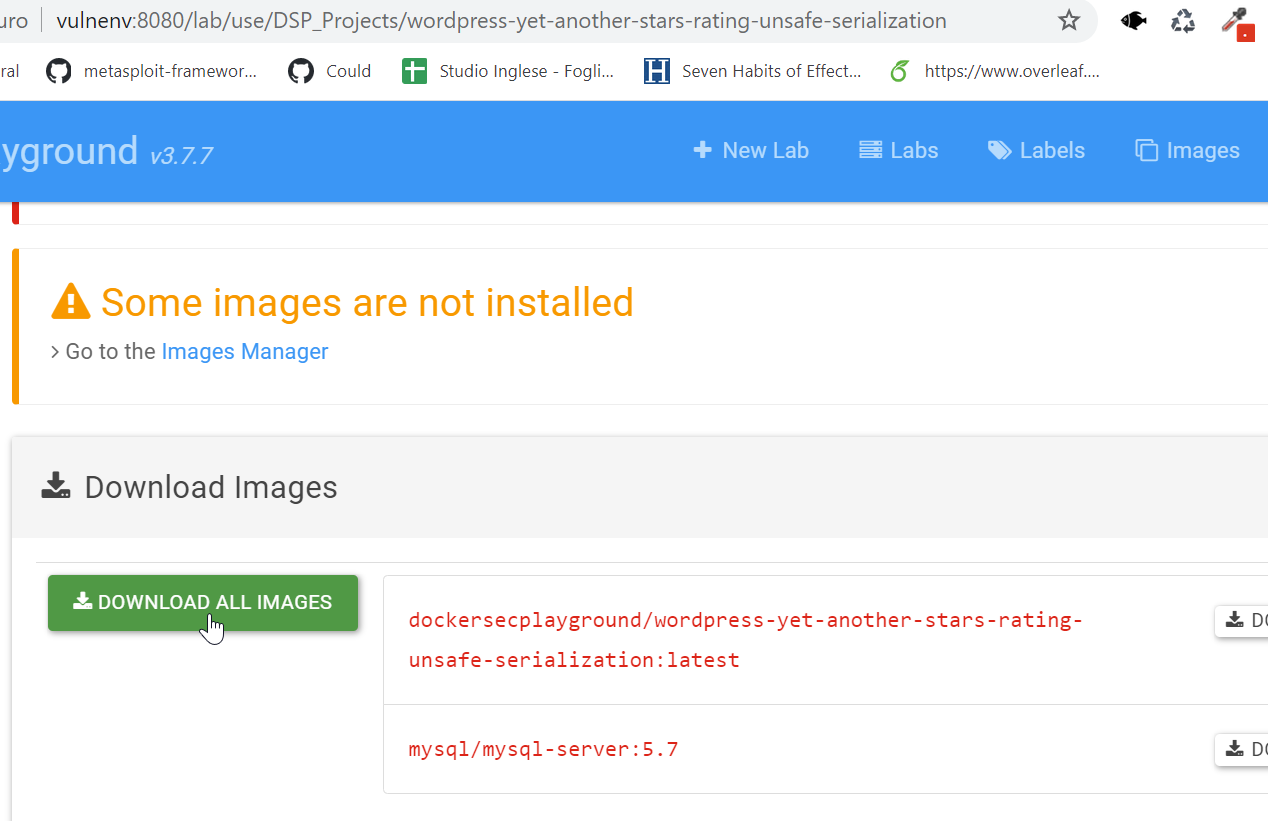Viewport: 1268px width, 821px height.
Task: Click the orange warning triangle icon
Action: click(70, 300)
